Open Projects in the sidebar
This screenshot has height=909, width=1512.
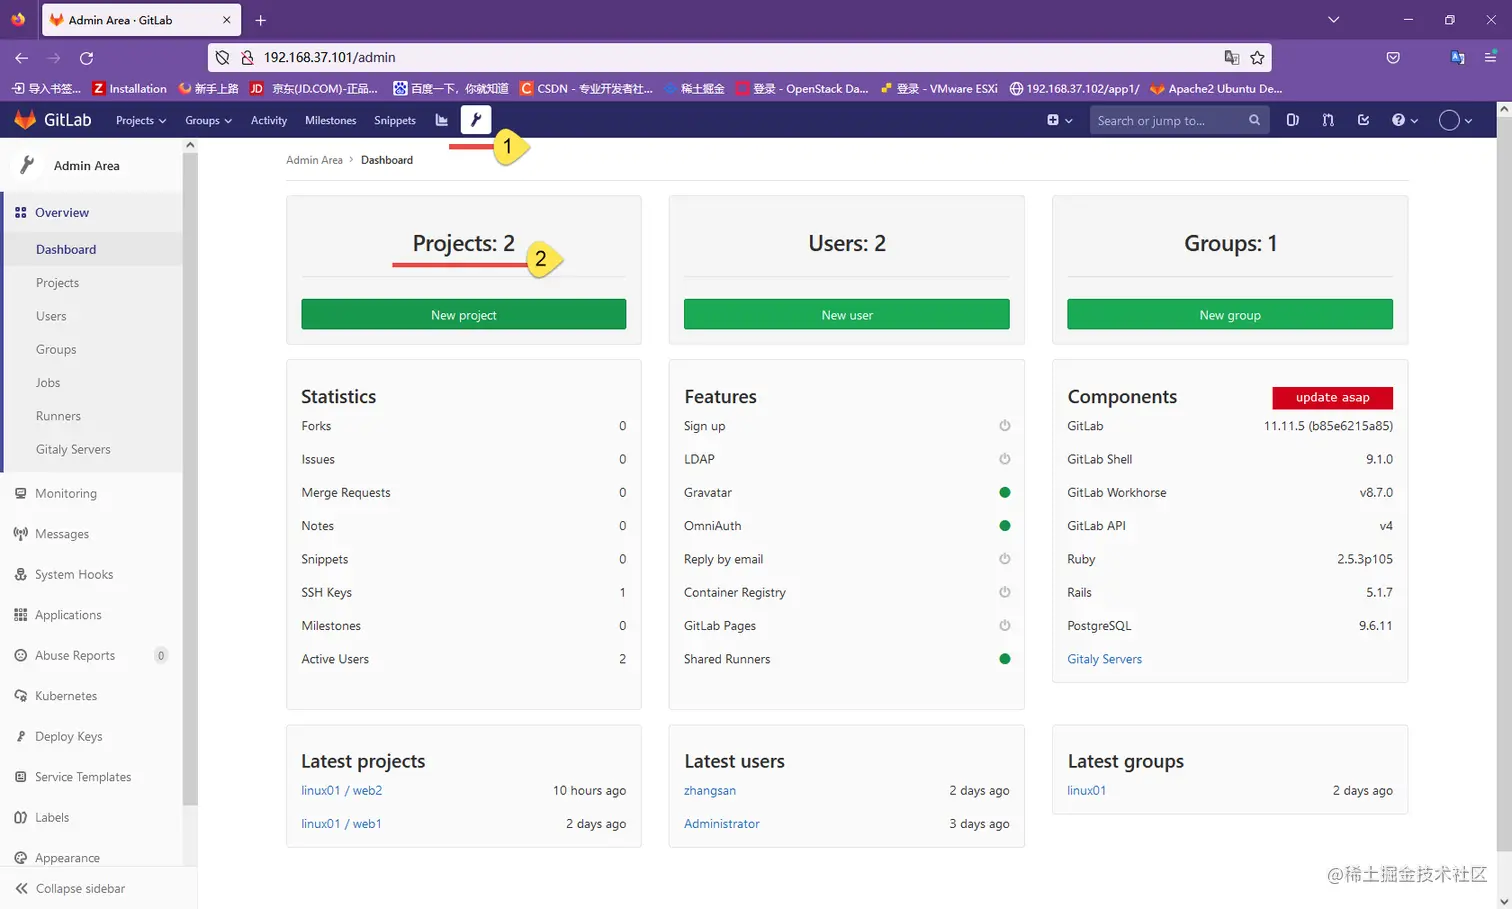pyautogui.click(x=57, y=283)
